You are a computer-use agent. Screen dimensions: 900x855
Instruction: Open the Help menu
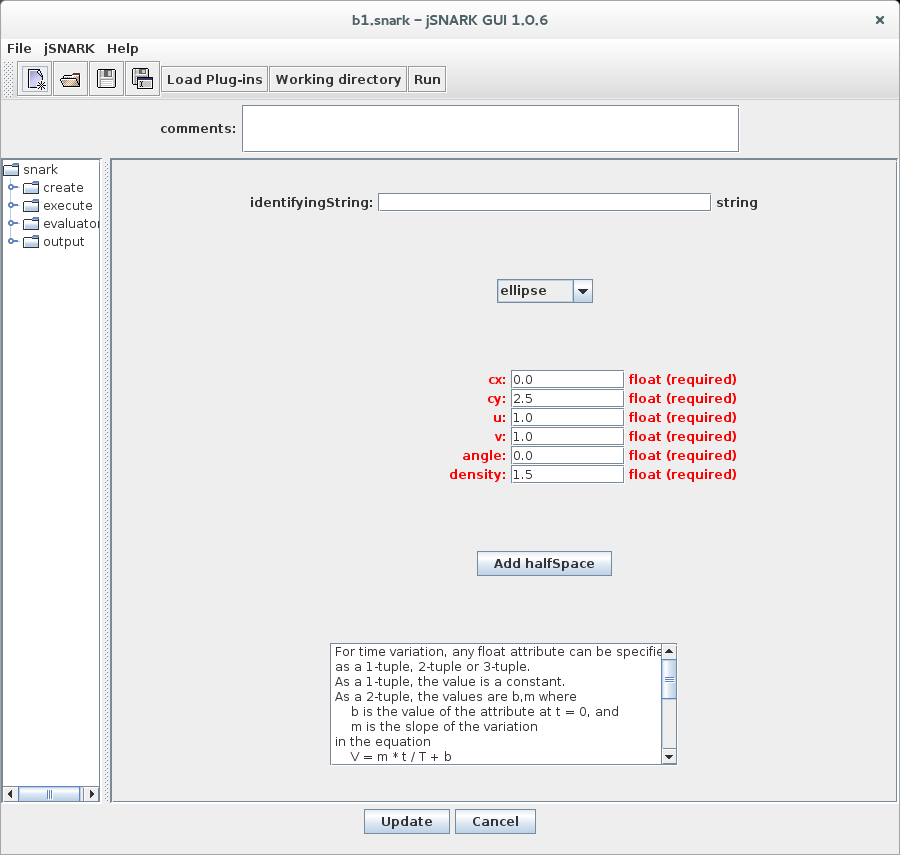pyautogui.click(x=122, y=49)
